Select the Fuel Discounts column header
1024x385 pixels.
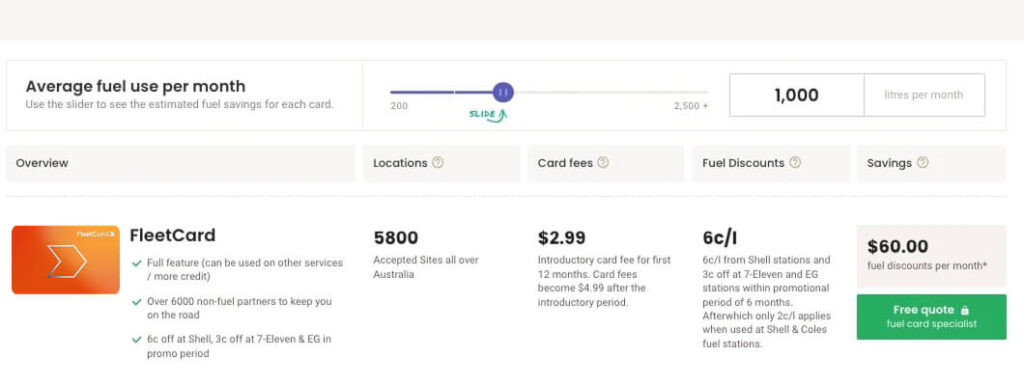[x=771, y=163]
